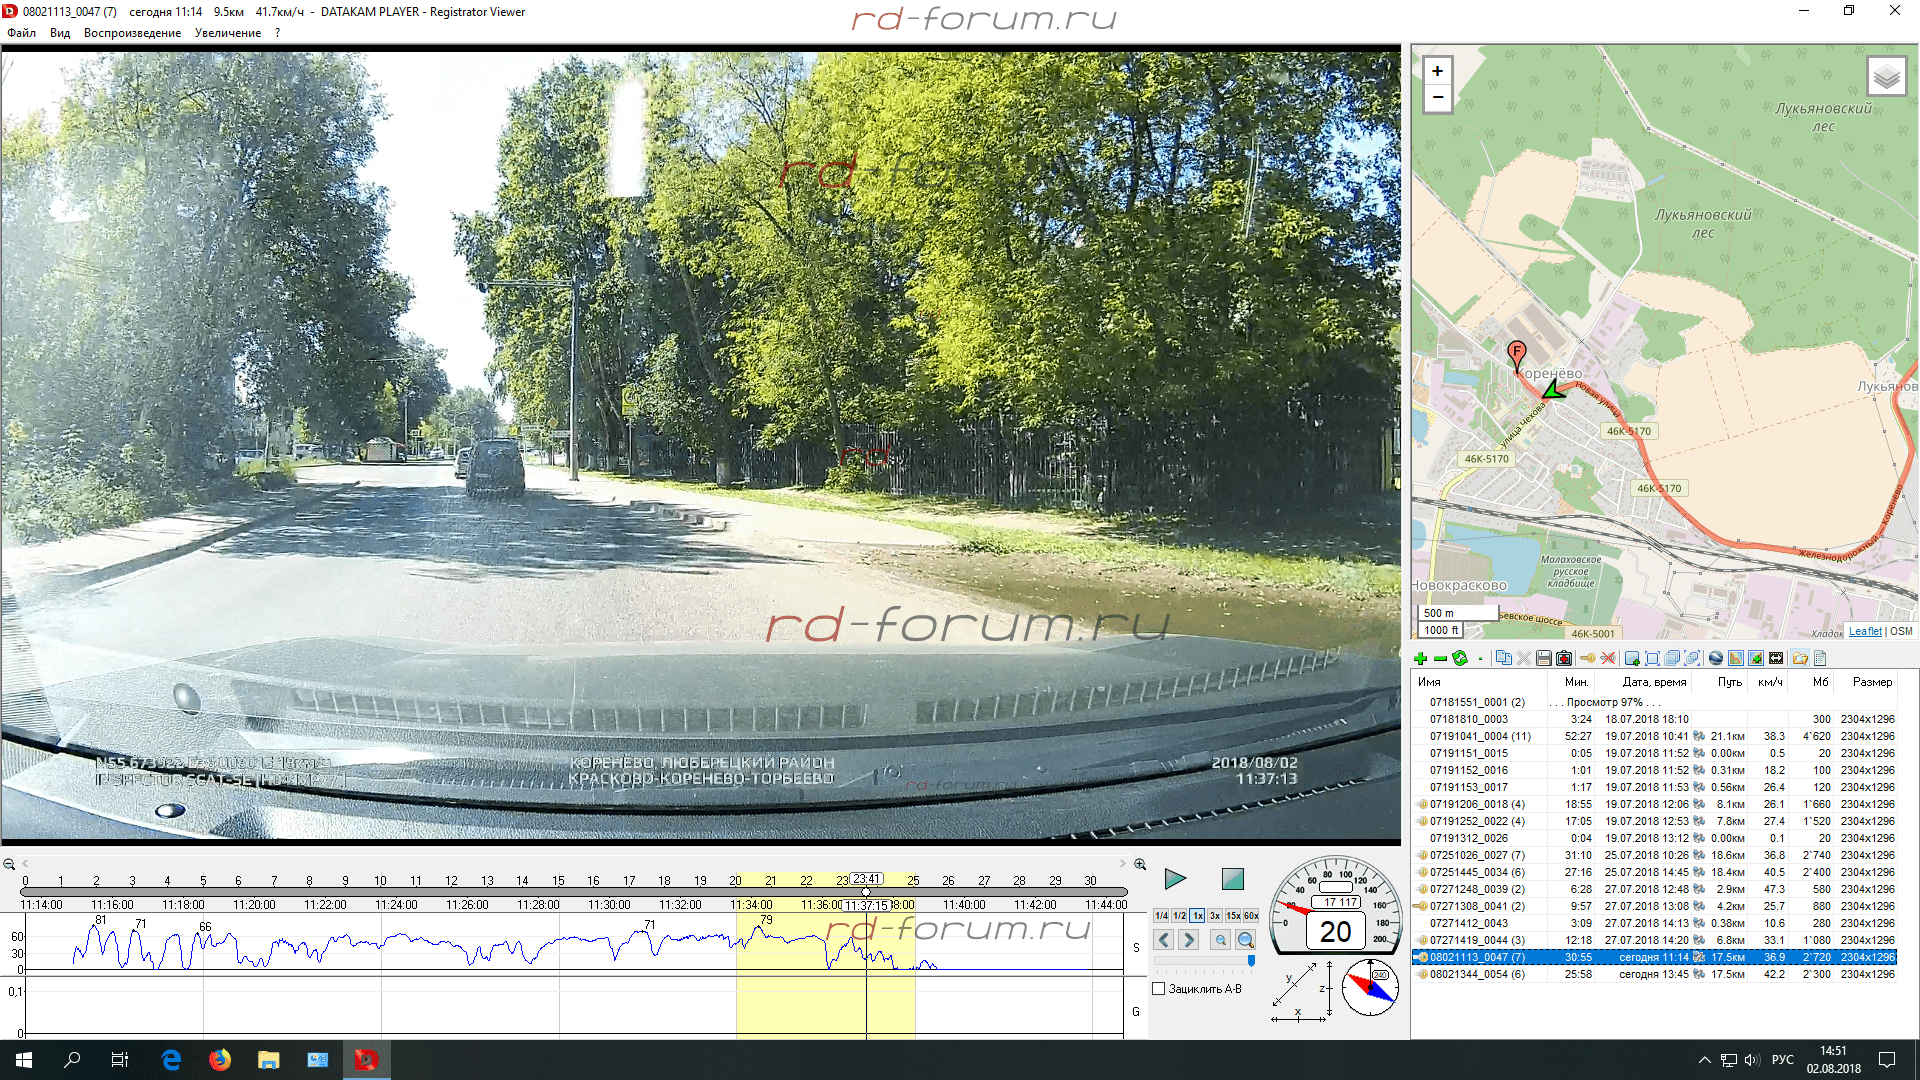Zoom in the map with plus button
Image resolution: width=1920 pixels, height=1080 pixels.
tap(1437, 71)
